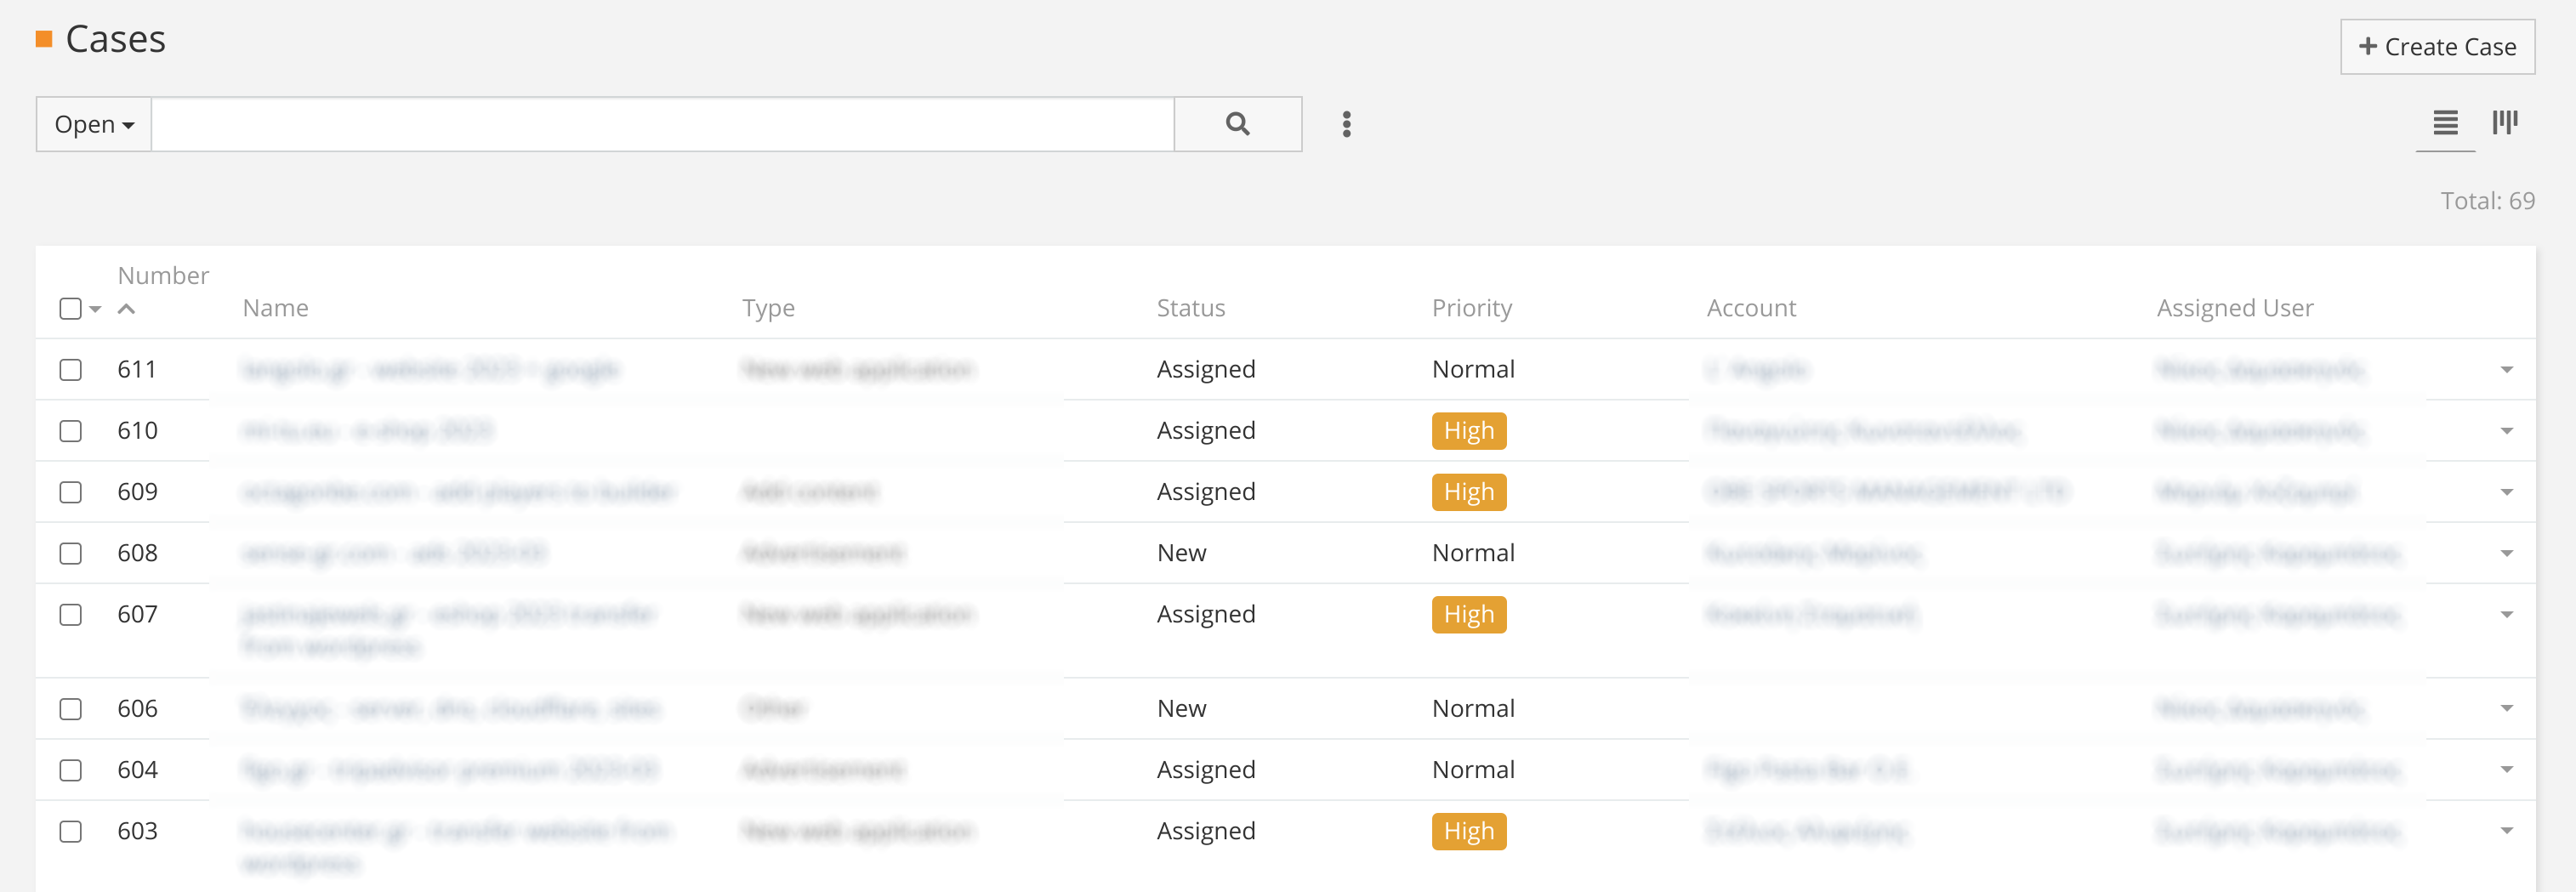Click case number 611
The height and width of the screenshot is (892, 2576).
137,369
